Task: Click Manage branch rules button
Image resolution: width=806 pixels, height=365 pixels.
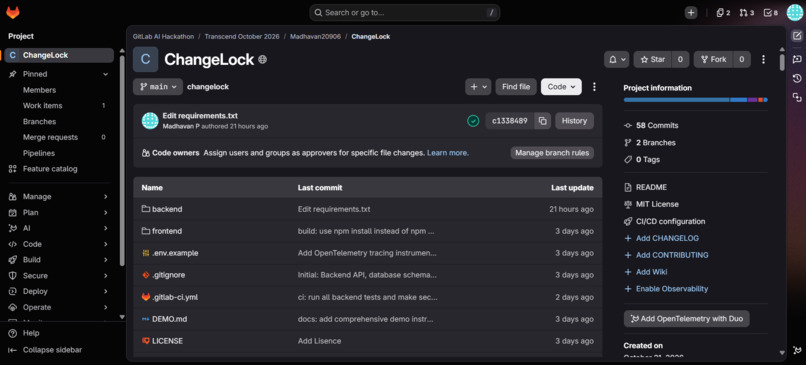Action: [552, 153]
